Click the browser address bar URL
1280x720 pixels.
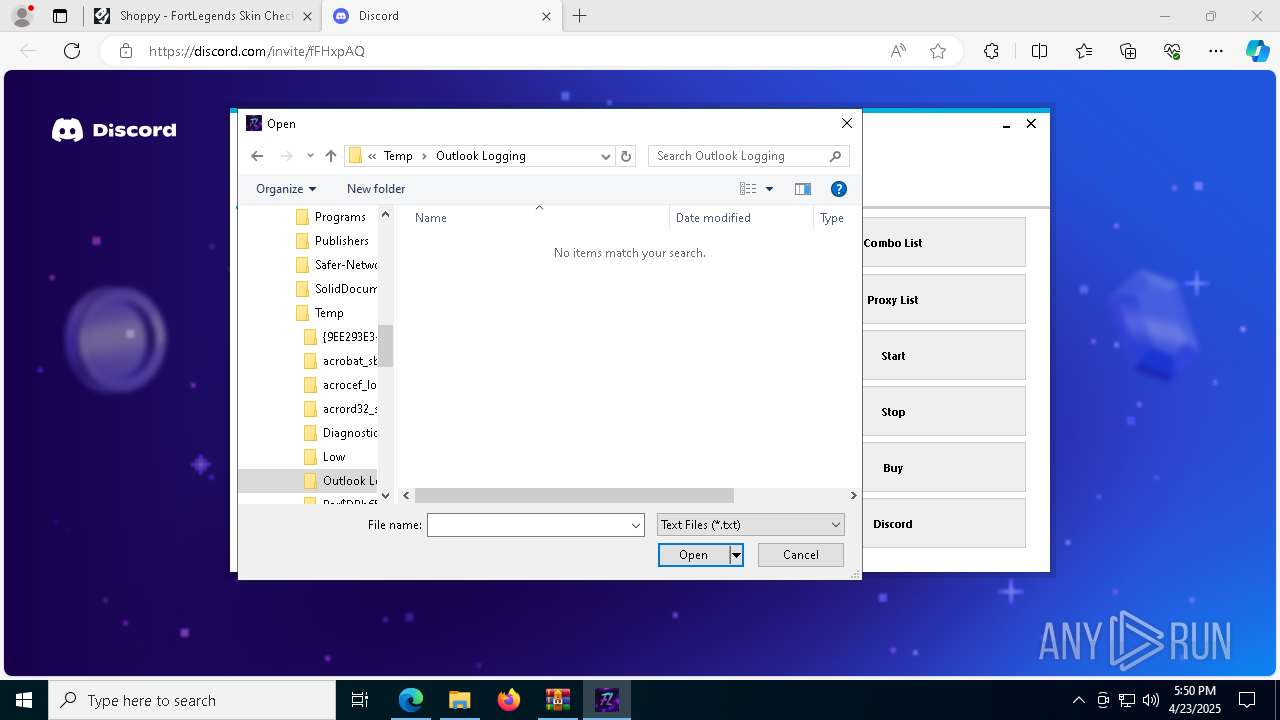257,51
